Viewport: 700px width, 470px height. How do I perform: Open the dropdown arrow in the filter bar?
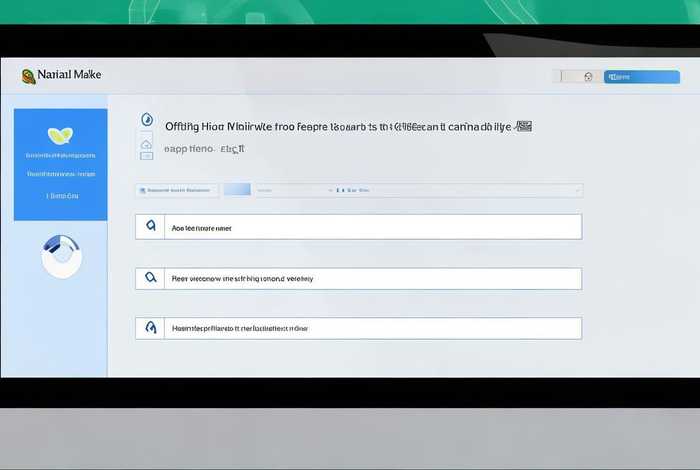[x=330, y=189]
